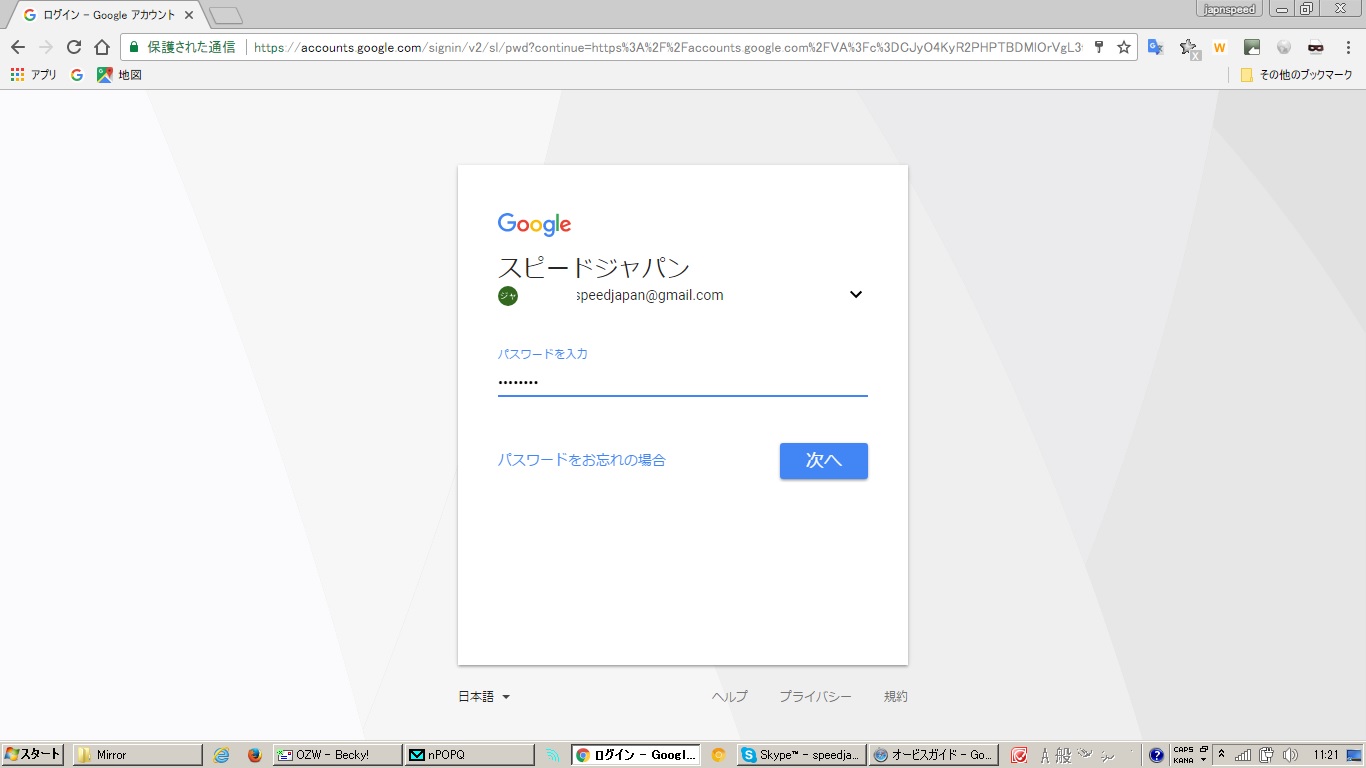Open the blue help tray icon
The height and width of the screenshot is (768, 1366).
(1157, 755)
